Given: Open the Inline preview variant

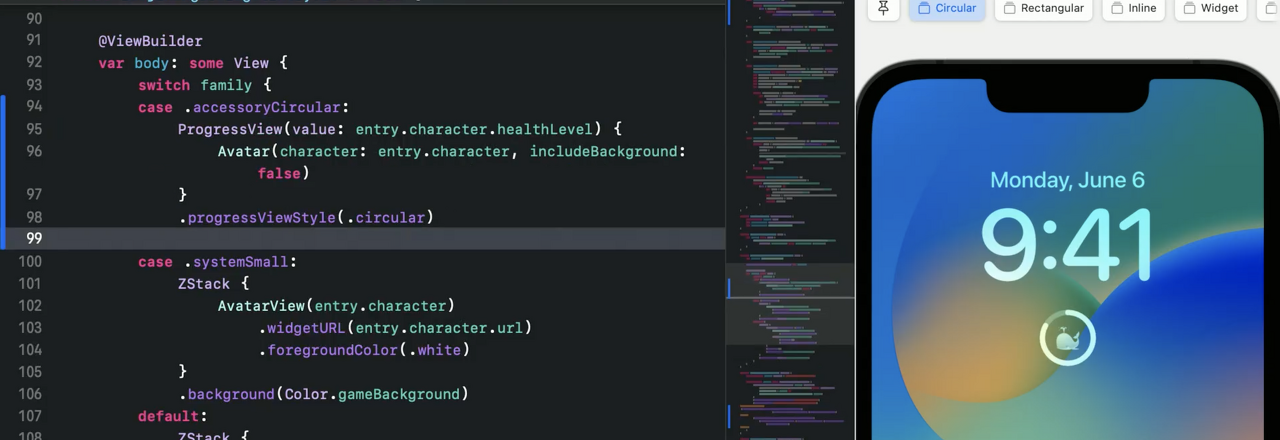Looking at the screenshot, I should click(1133, 8).
